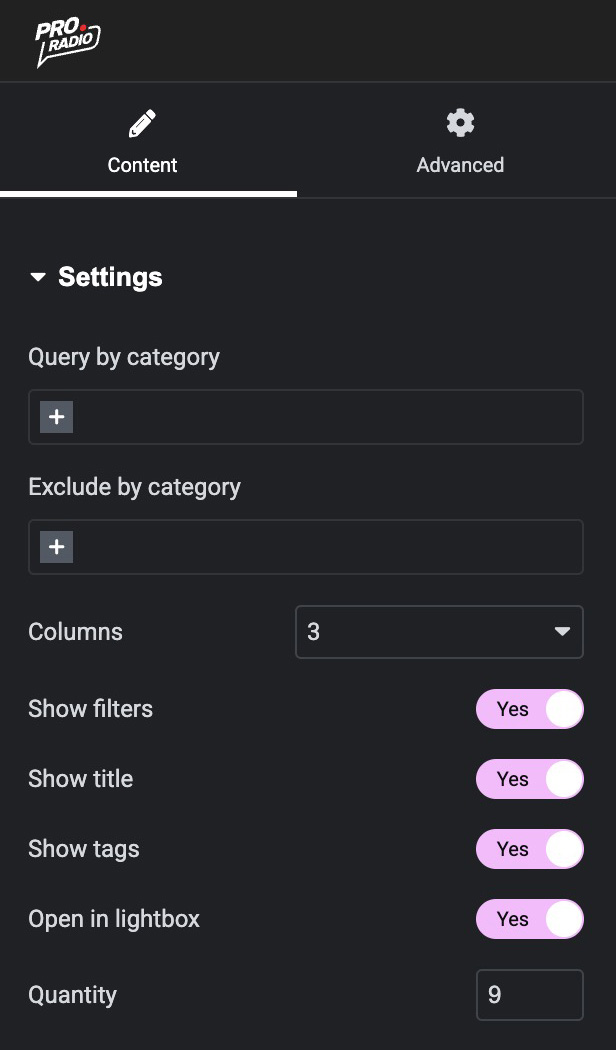Click plus icon under Exclude by category
This screenshot has height=1050, width=616.
pyautogui.click(x=57, y=547)
